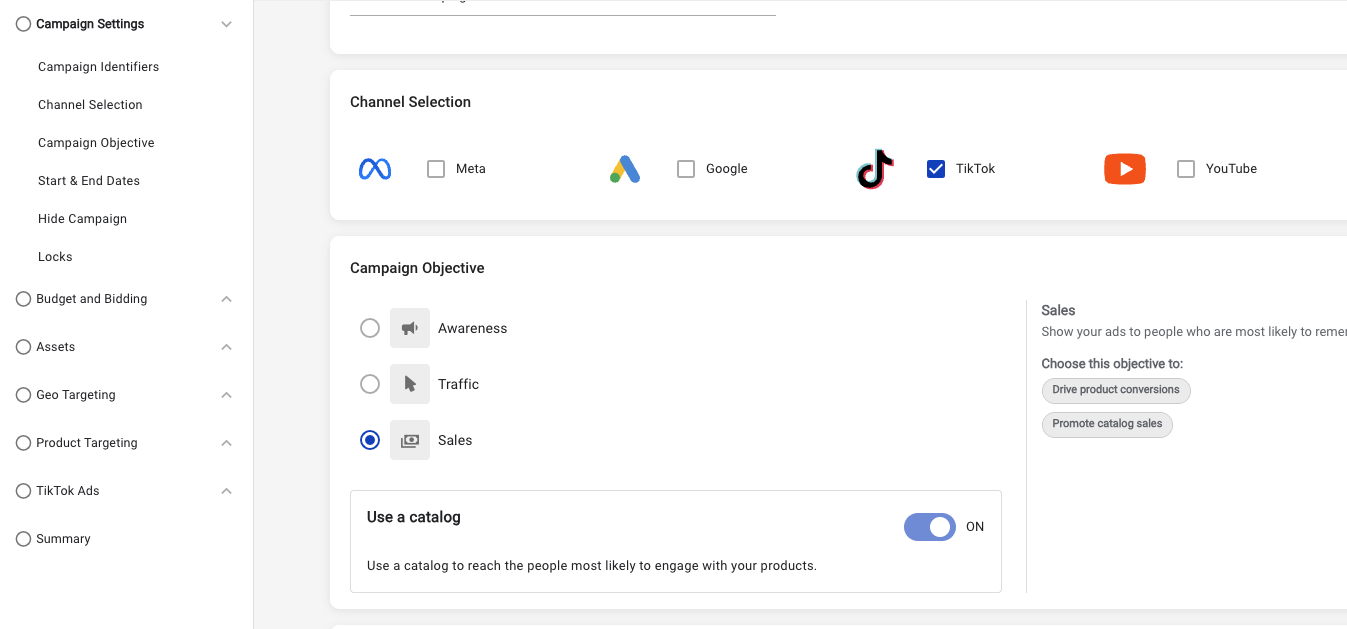
Task: Click the Drive product conversions chip
Action: 1115,390
